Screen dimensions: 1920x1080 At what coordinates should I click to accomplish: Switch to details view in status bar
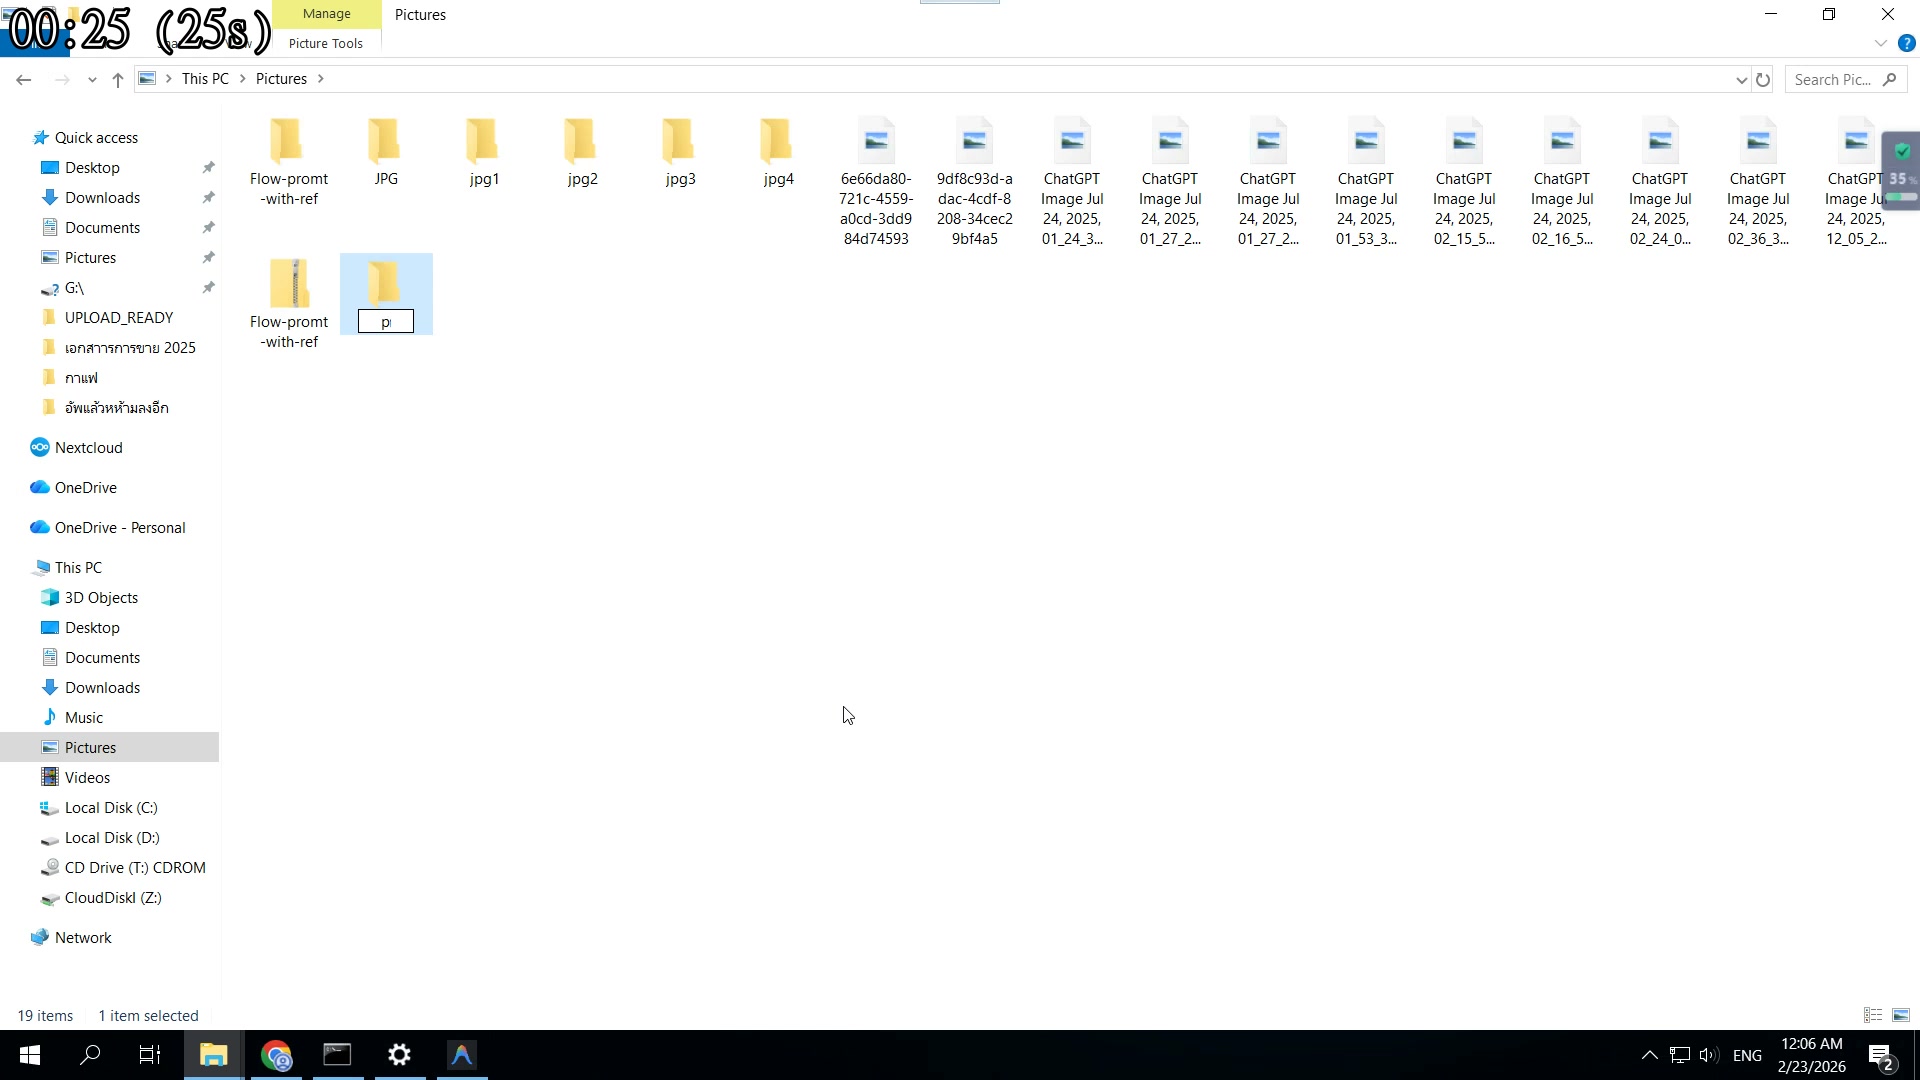coord(1871,1015)
